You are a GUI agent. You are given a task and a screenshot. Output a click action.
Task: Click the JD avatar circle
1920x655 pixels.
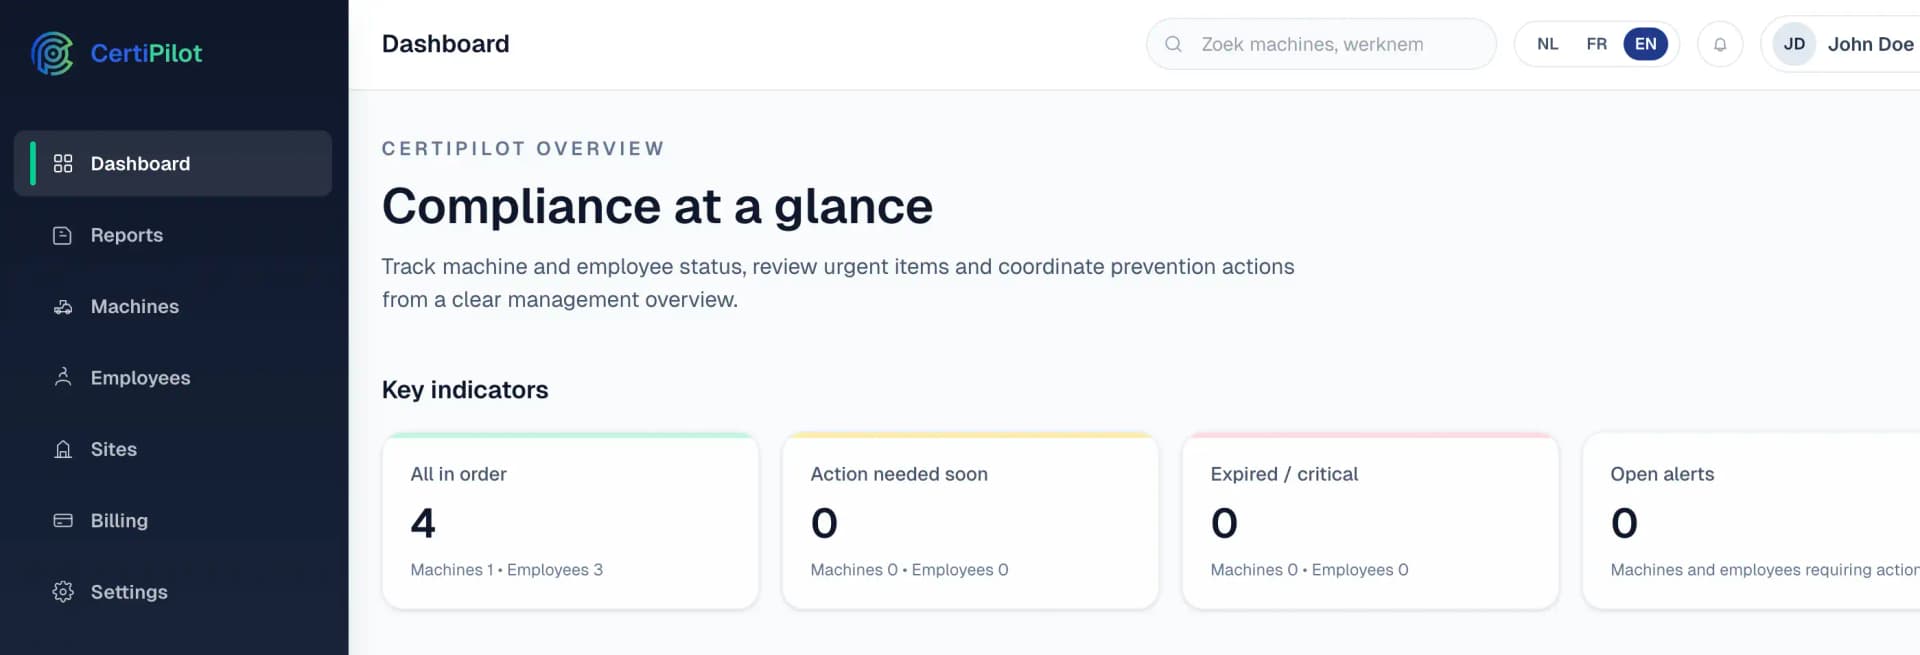click(1794, 44)
